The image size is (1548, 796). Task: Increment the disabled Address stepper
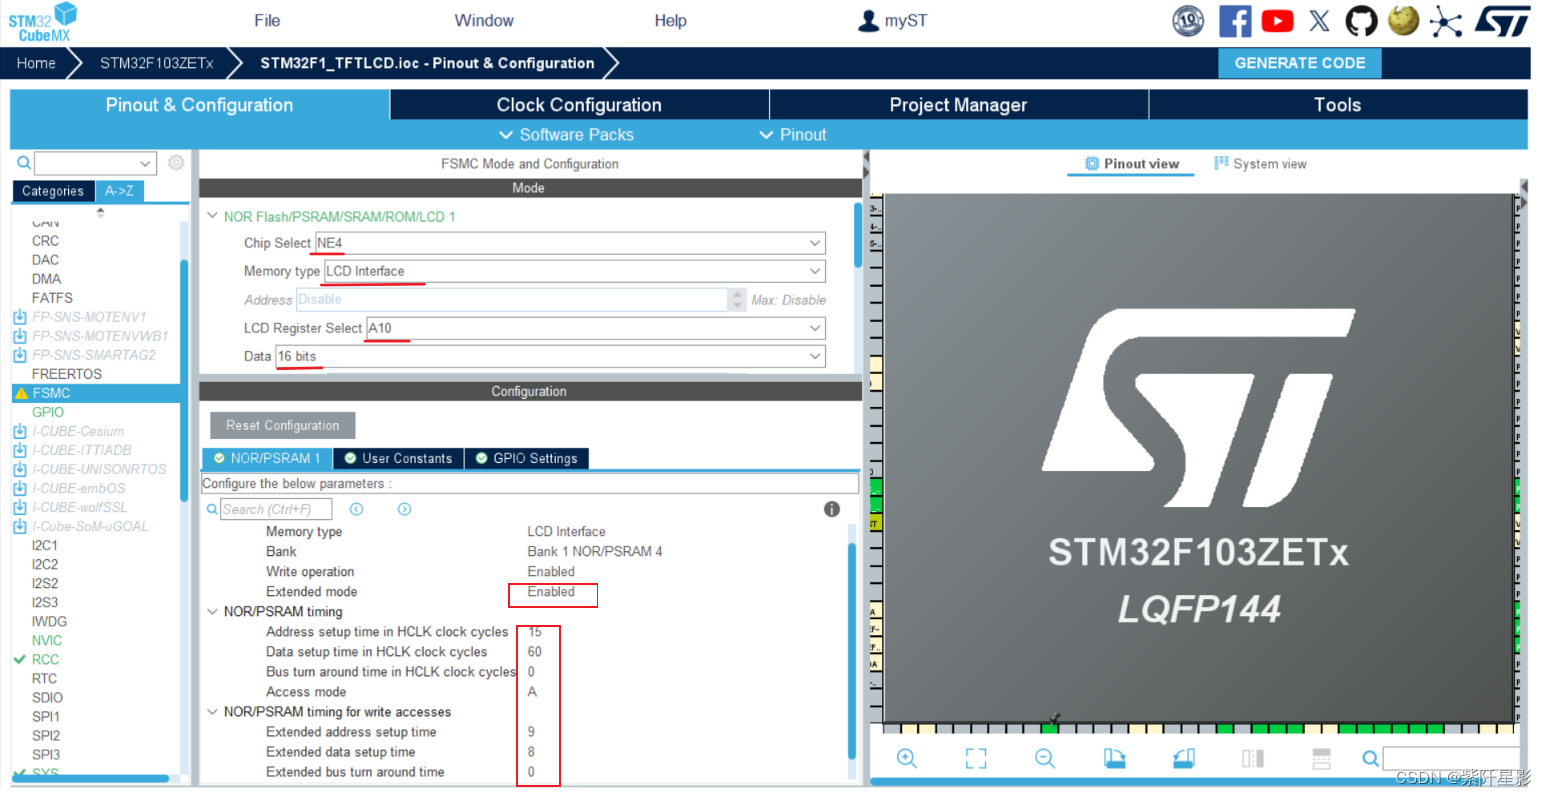click(x=738, y=294)
